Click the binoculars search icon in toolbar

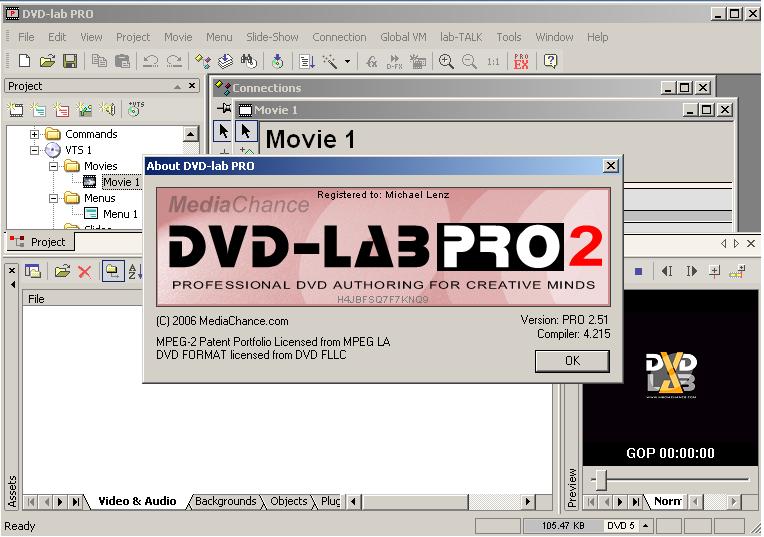pyautogui.click(x=248, y=61)
